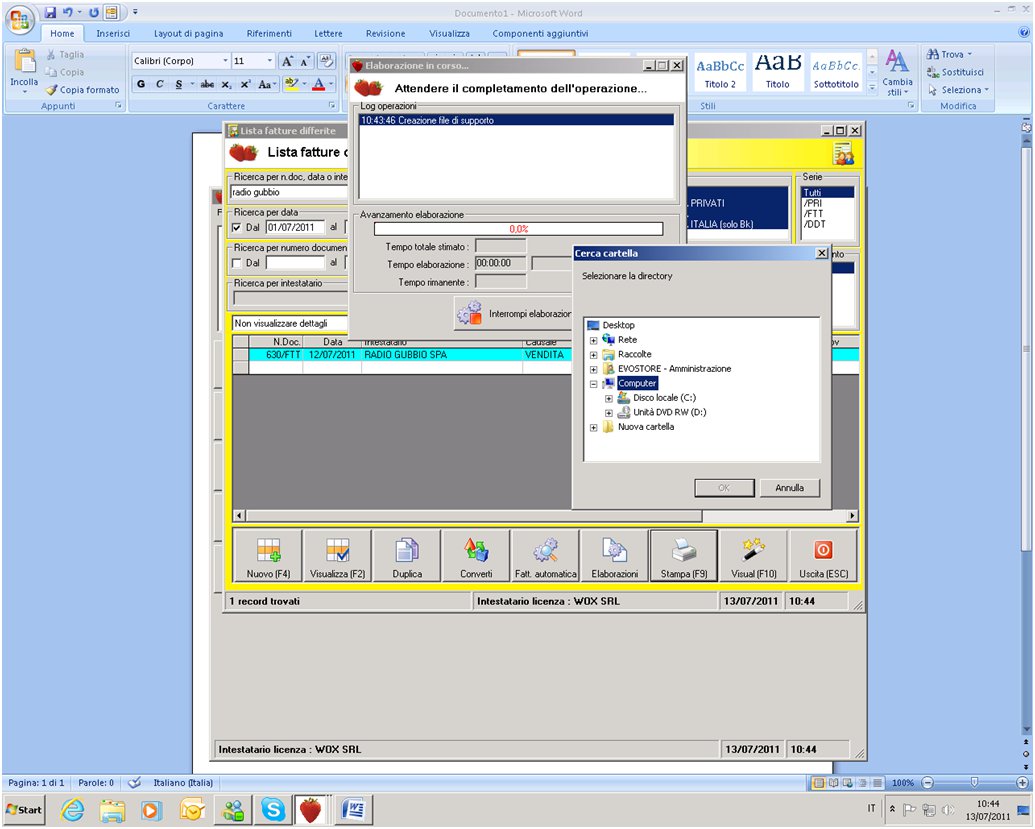The width and height of the screenshot is (1035, 829).
Task: Click the Start button
Action: click(x=24, y=810)
